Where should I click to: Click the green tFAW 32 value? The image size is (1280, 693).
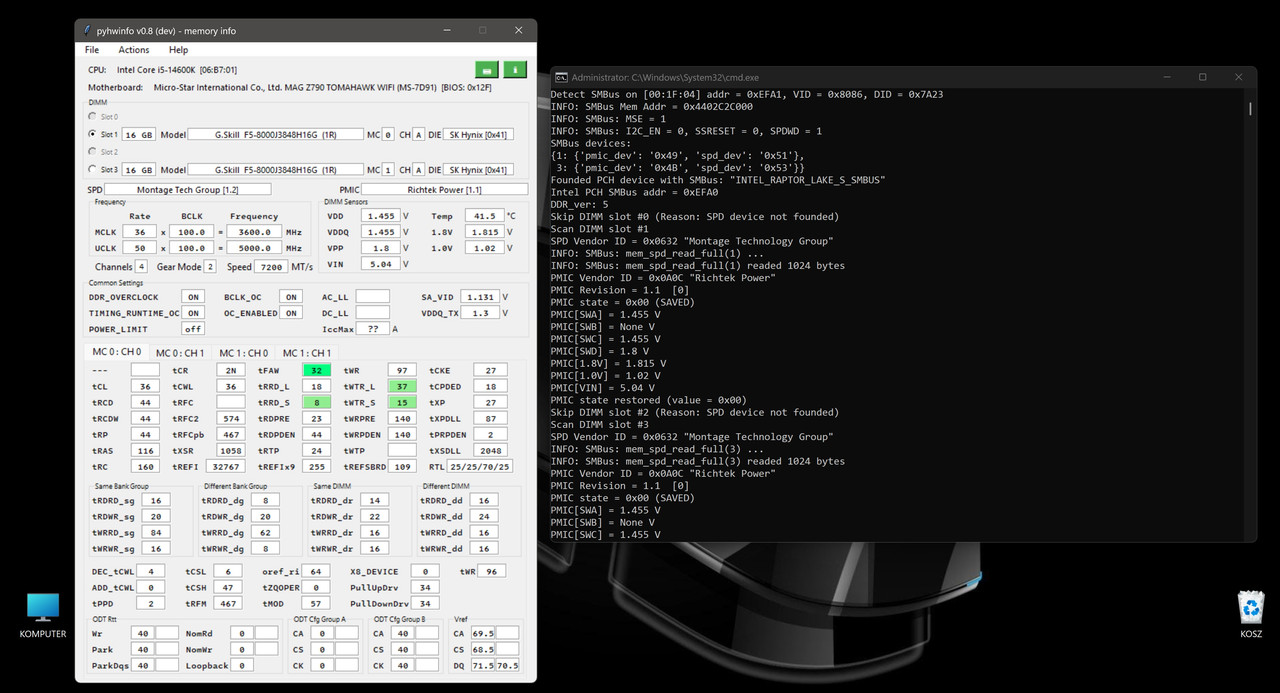pos(316,370)
